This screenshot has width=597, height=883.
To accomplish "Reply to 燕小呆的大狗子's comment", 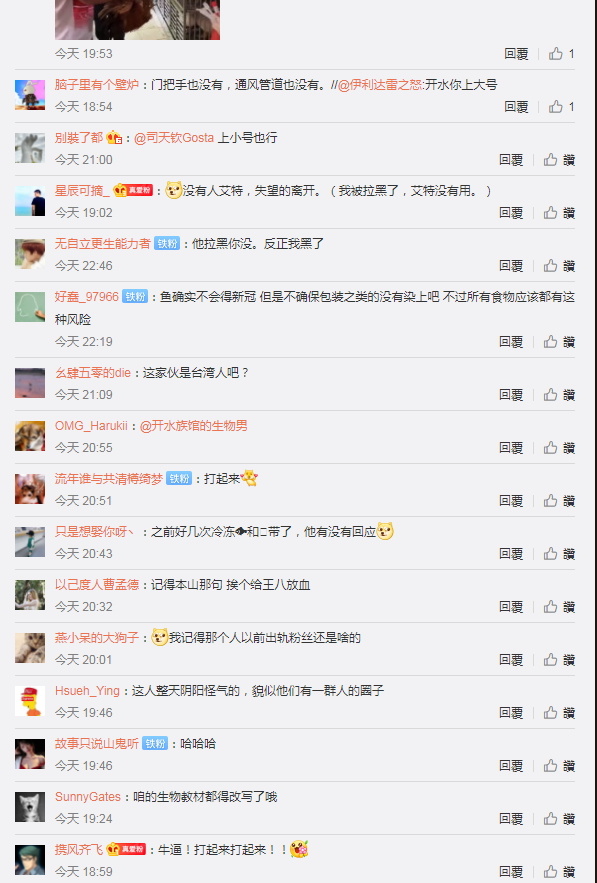I will click(x=511, y=659).
